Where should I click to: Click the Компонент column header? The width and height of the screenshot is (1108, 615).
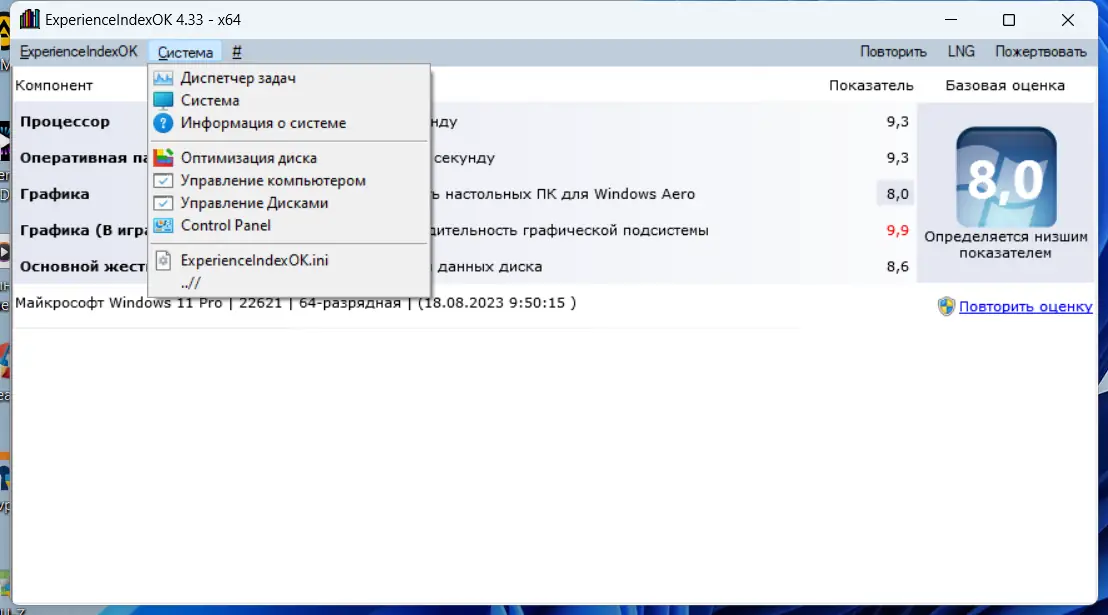click(x=54, y=86)
